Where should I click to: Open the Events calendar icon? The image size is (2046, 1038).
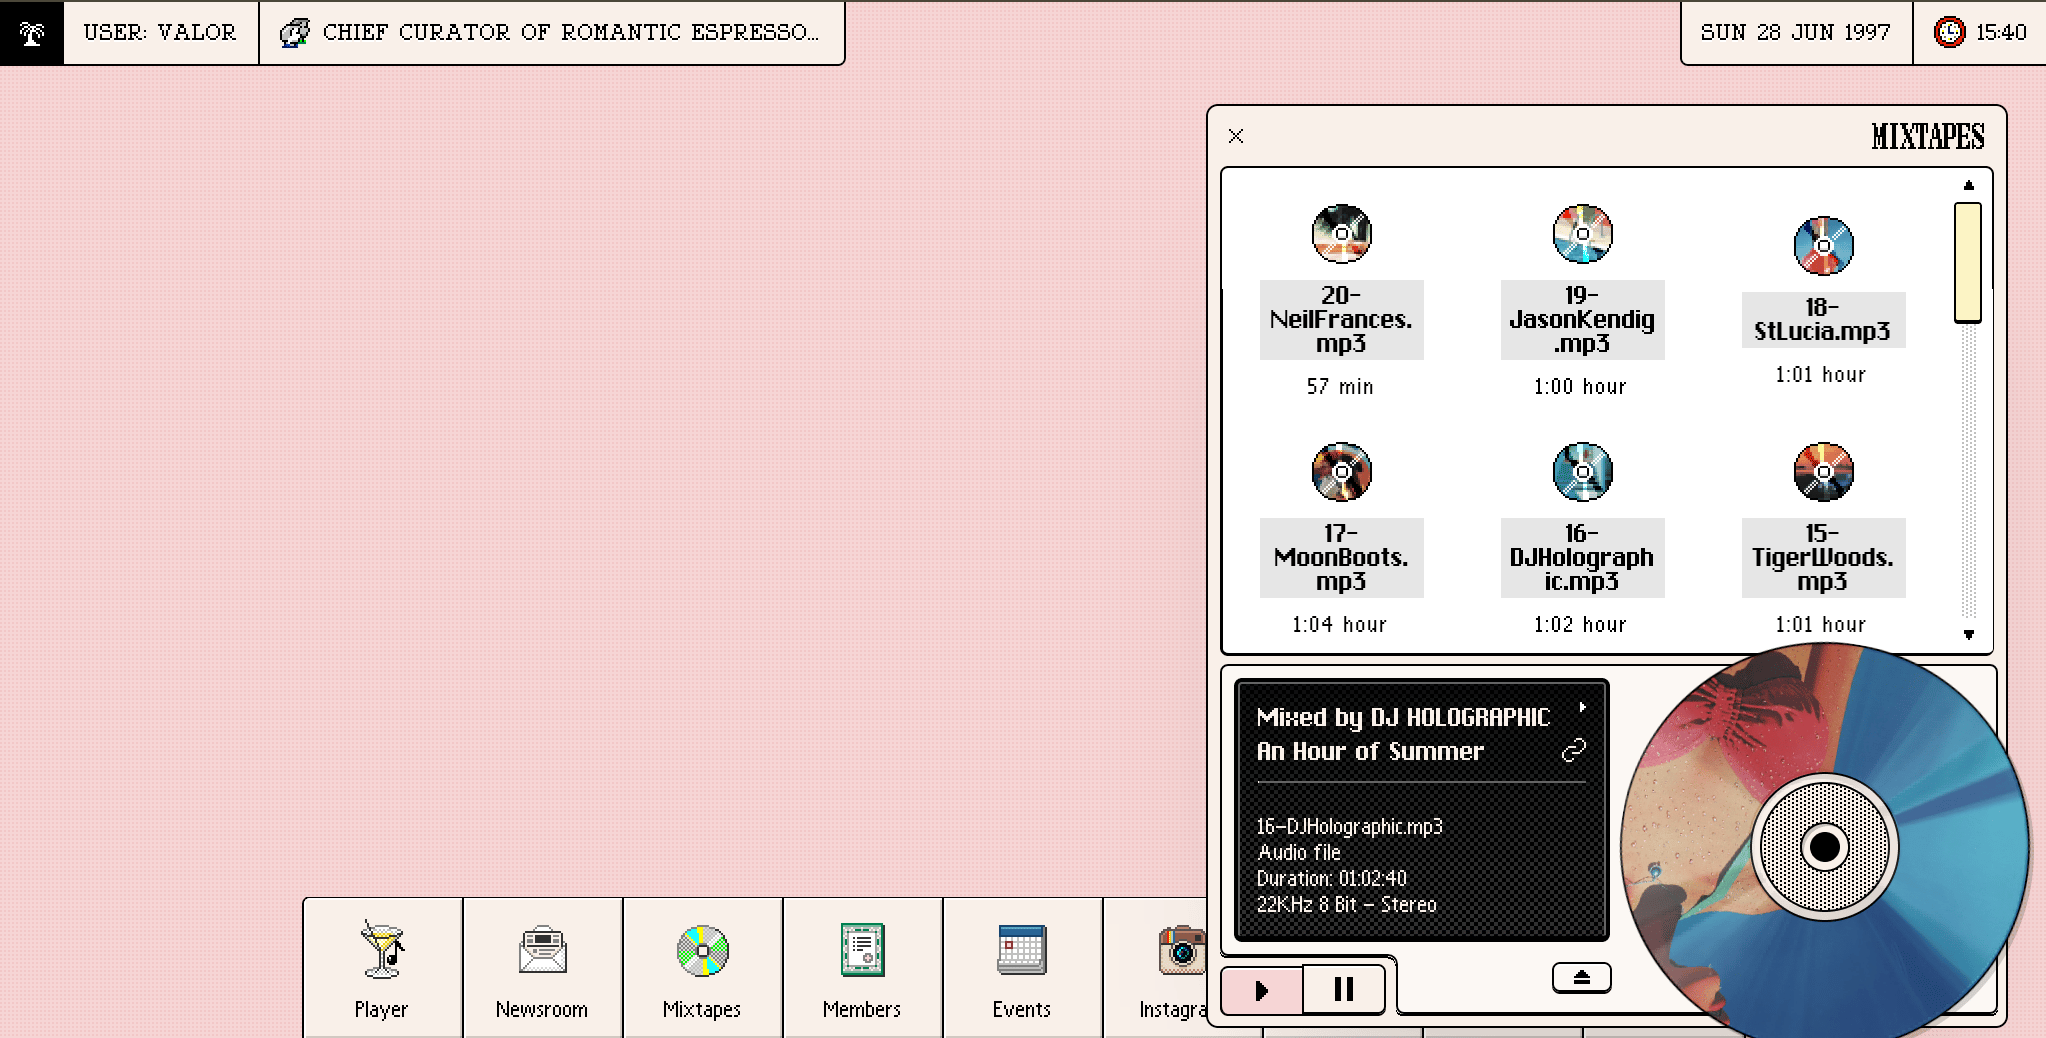[1022, 949]
